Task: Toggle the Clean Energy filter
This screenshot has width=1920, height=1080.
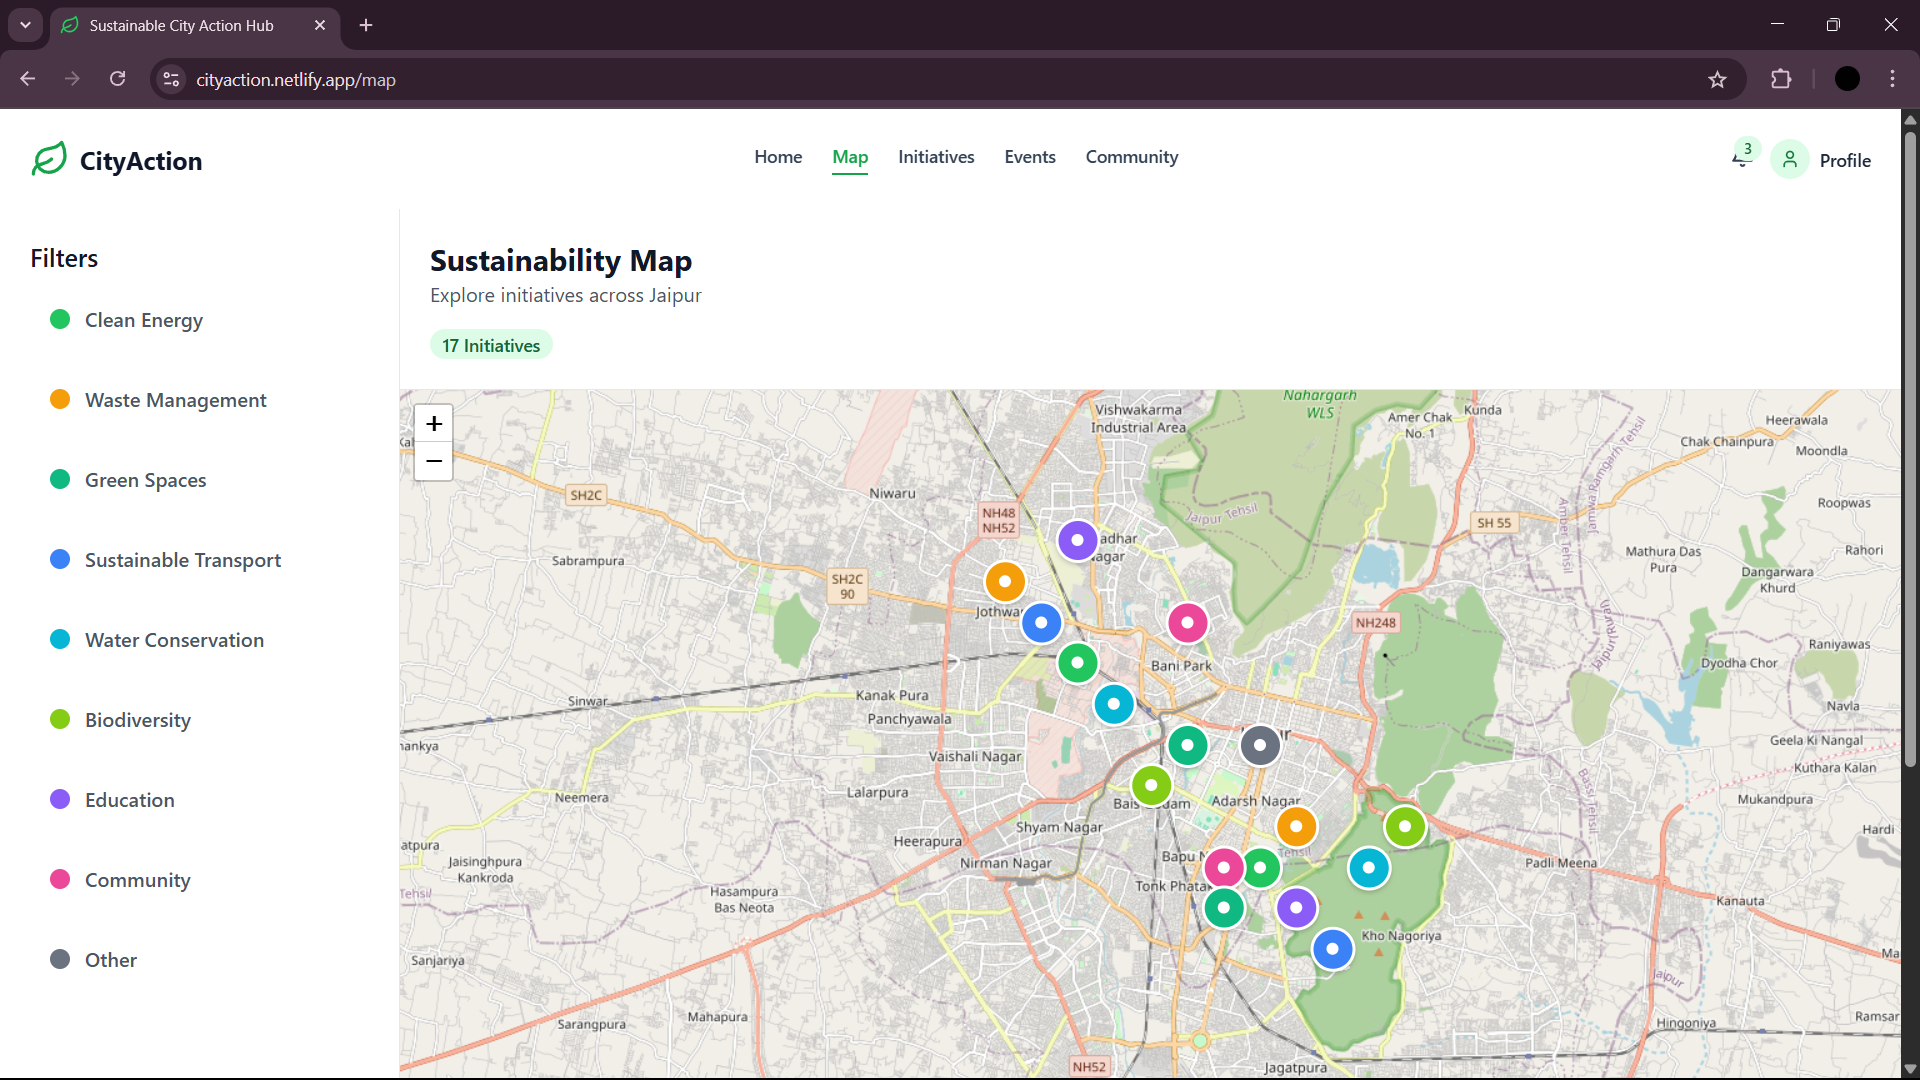Action: tap(143, 320)
